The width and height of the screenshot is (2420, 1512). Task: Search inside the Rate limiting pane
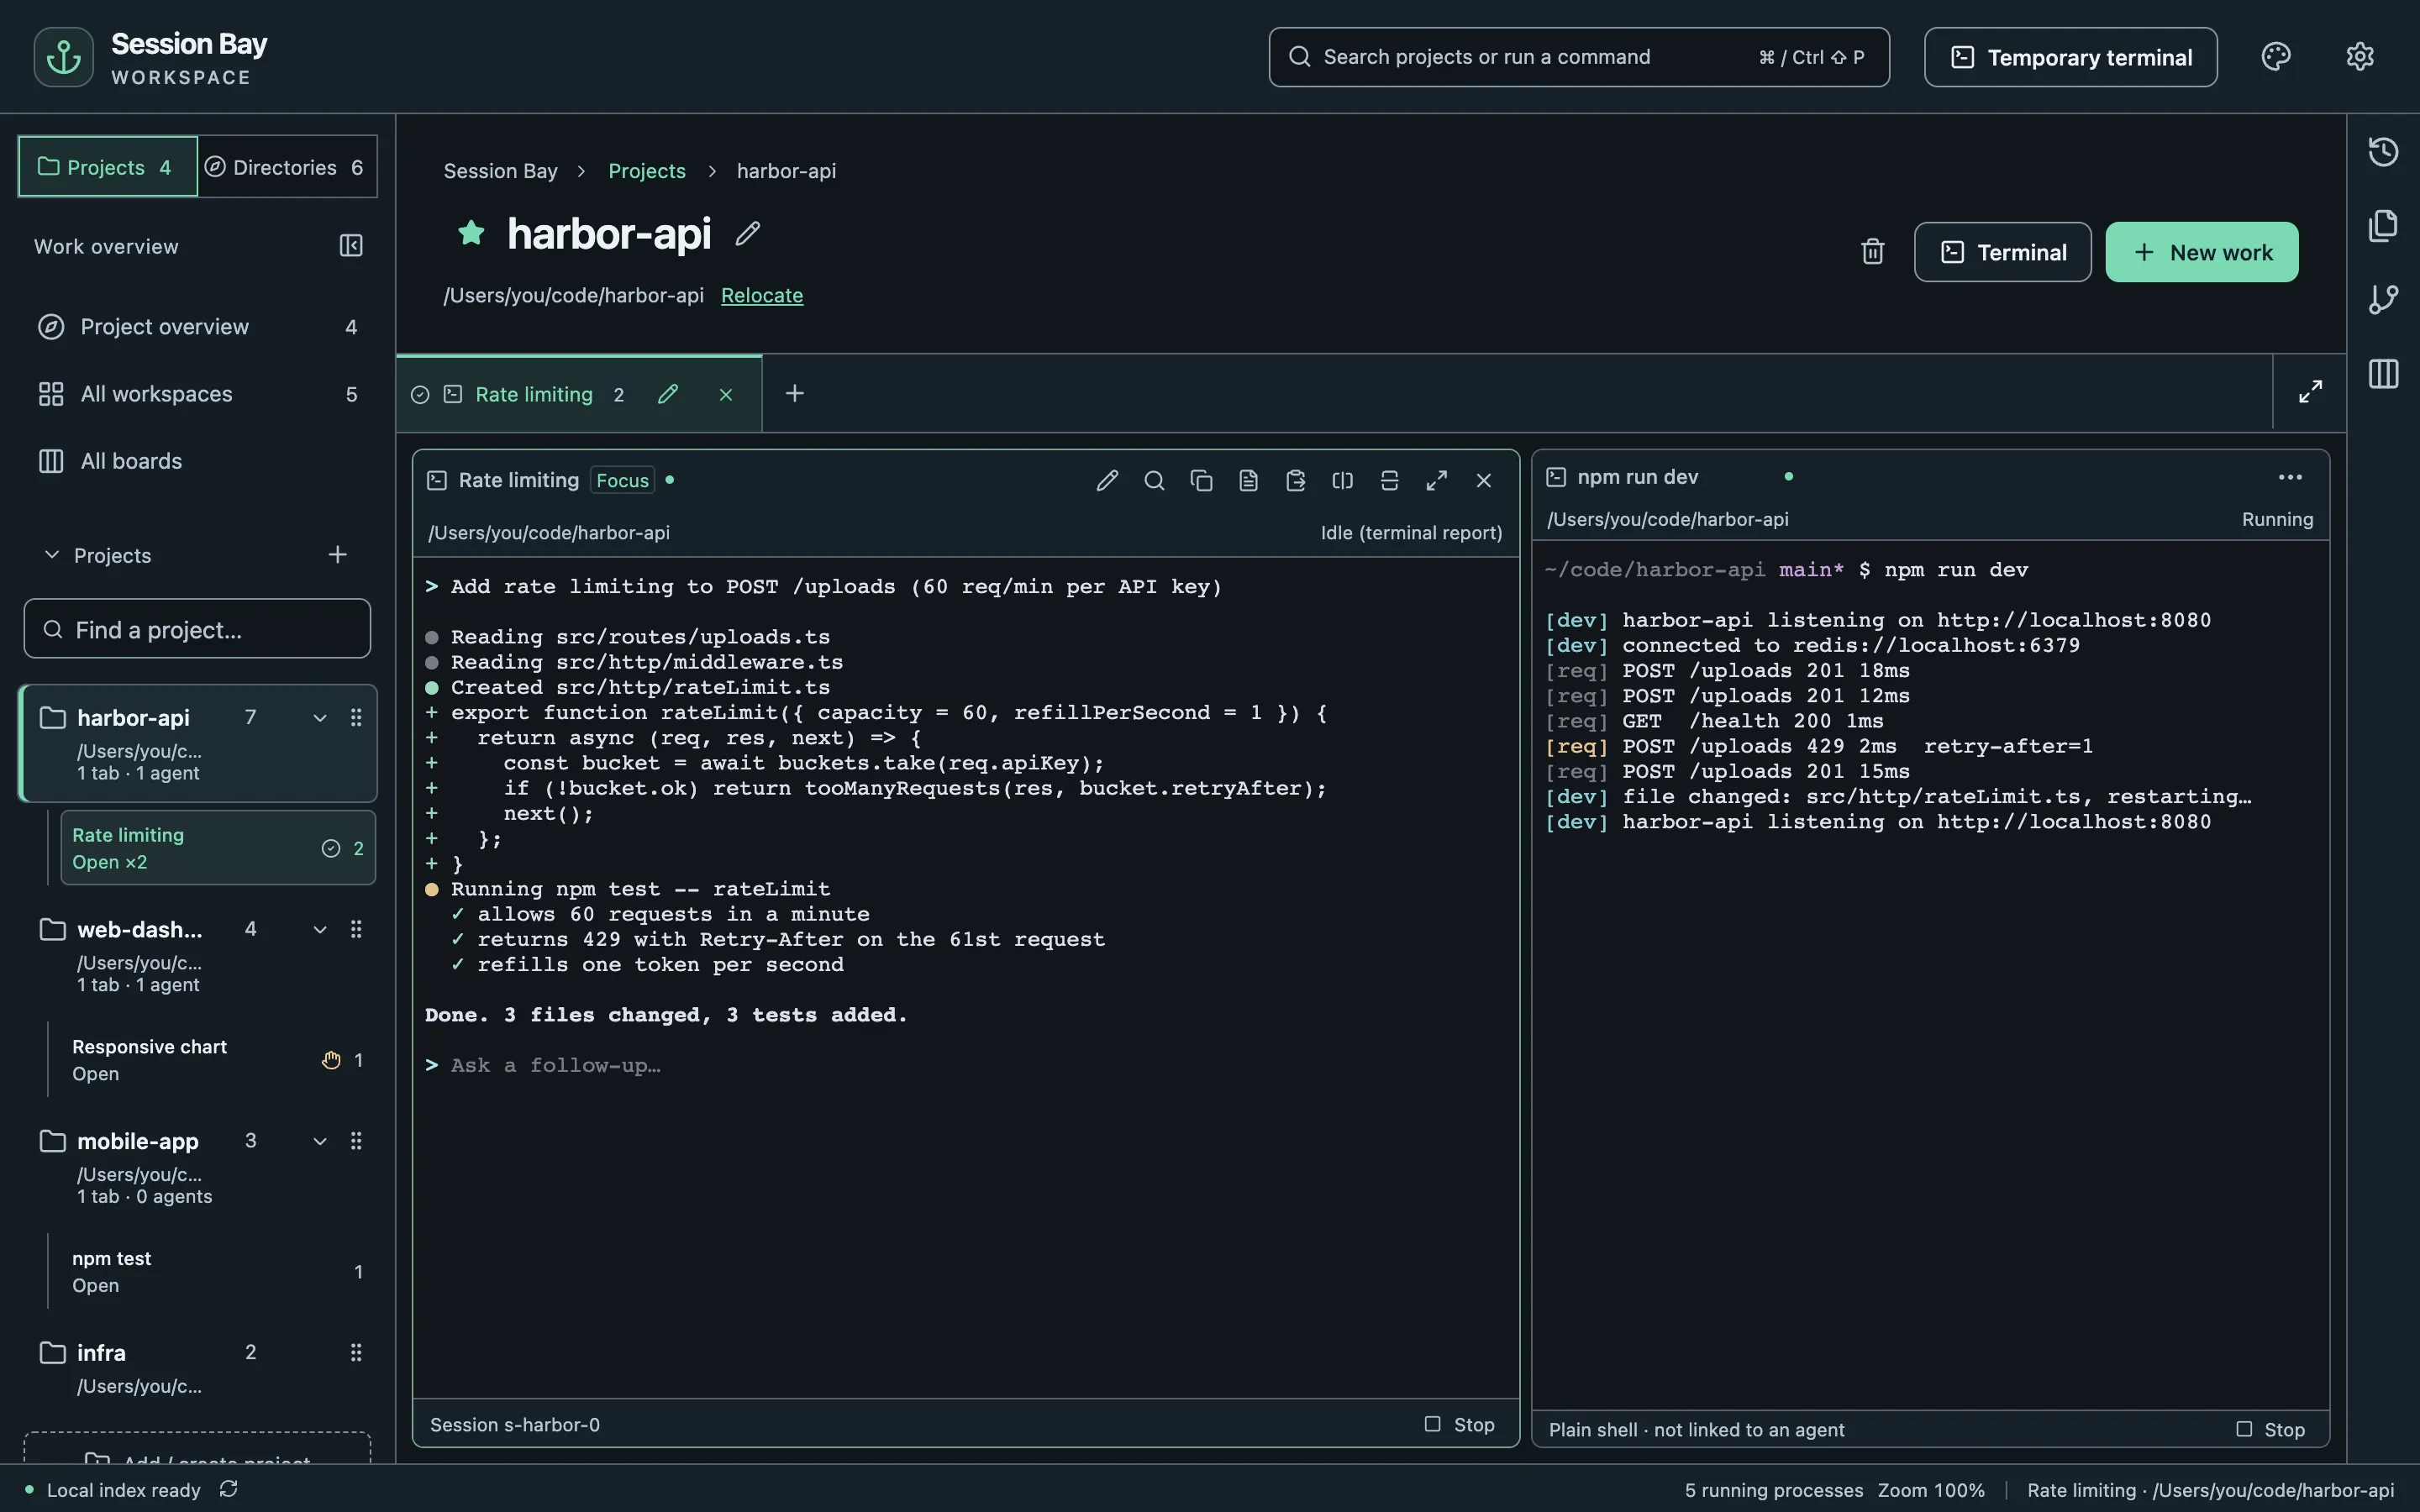(x=1154, y=481)
